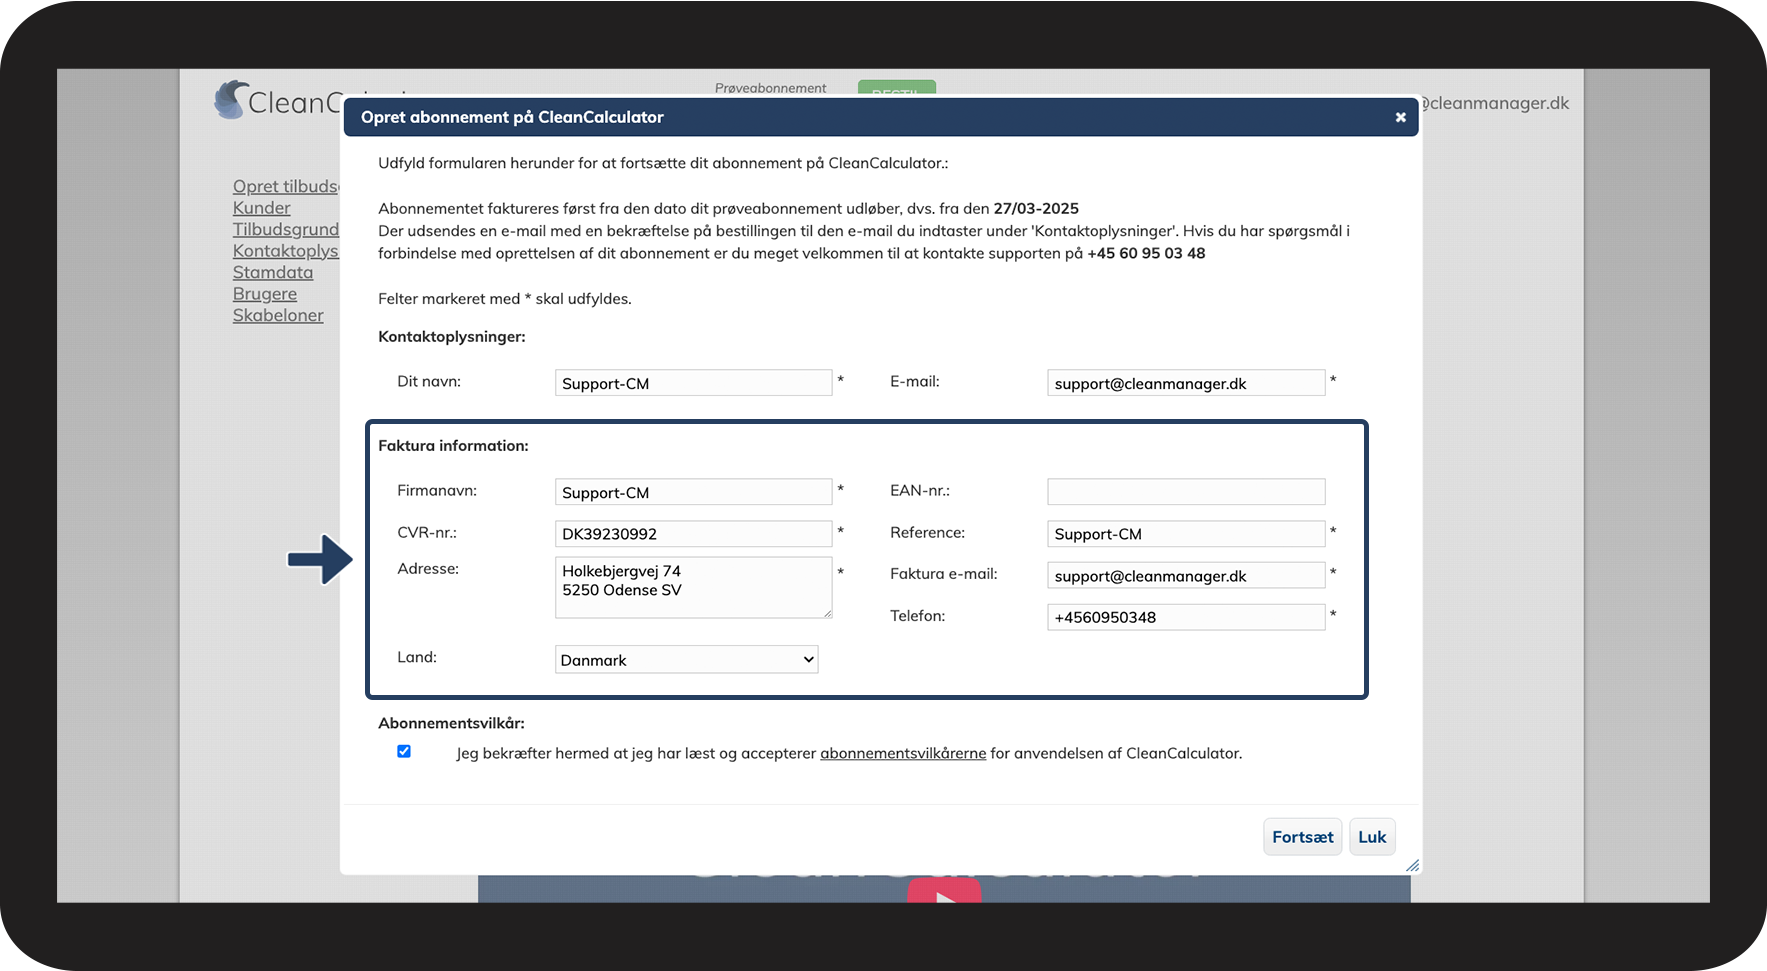Screen dimensions: 1767x971
Task: Click the CVR-nr. field with DK39230992
Action: coord(694,534)
